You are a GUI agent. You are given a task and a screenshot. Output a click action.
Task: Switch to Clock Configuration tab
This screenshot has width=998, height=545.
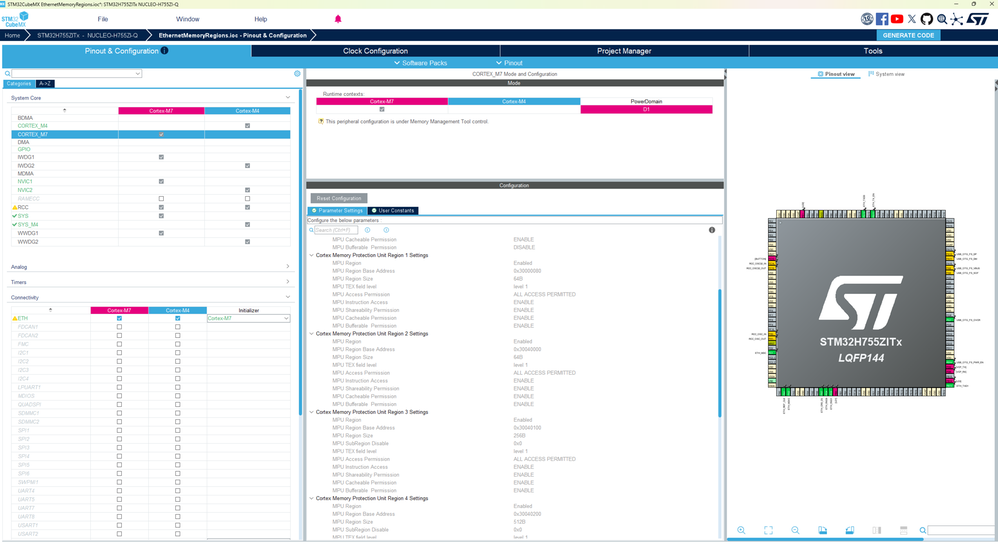click(x=376, y=51)
